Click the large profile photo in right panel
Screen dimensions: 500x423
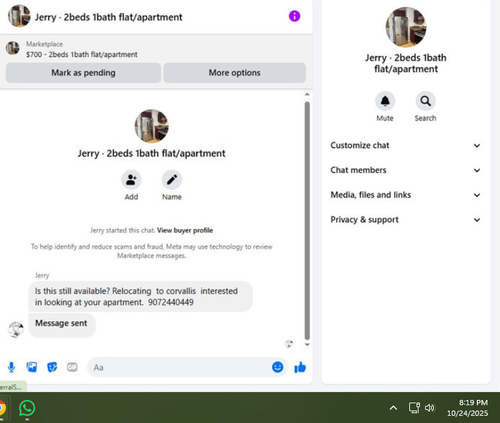406,27
